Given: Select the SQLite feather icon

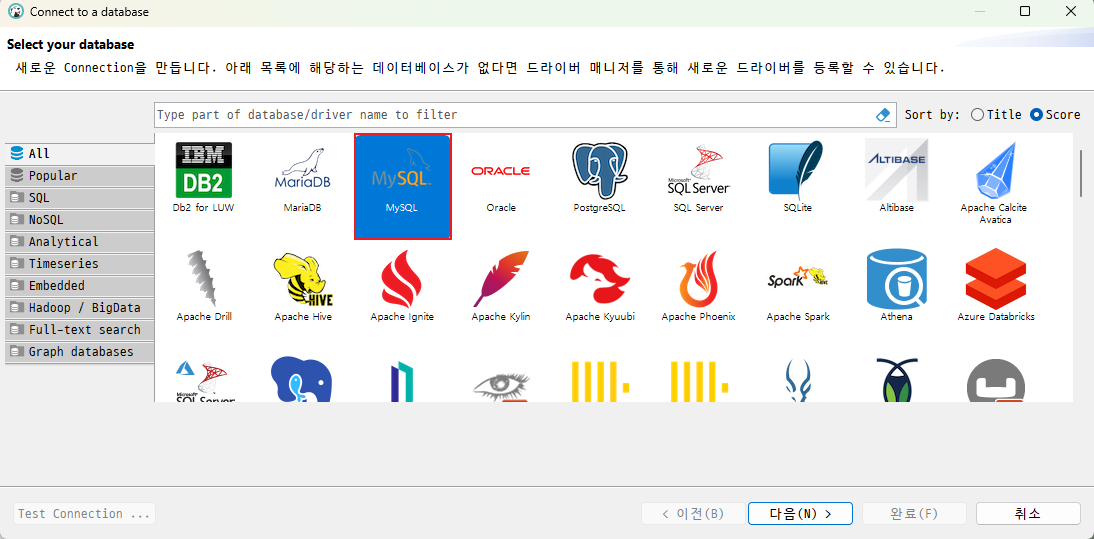Looking at the screenshot, I should (x=796, y=169).
